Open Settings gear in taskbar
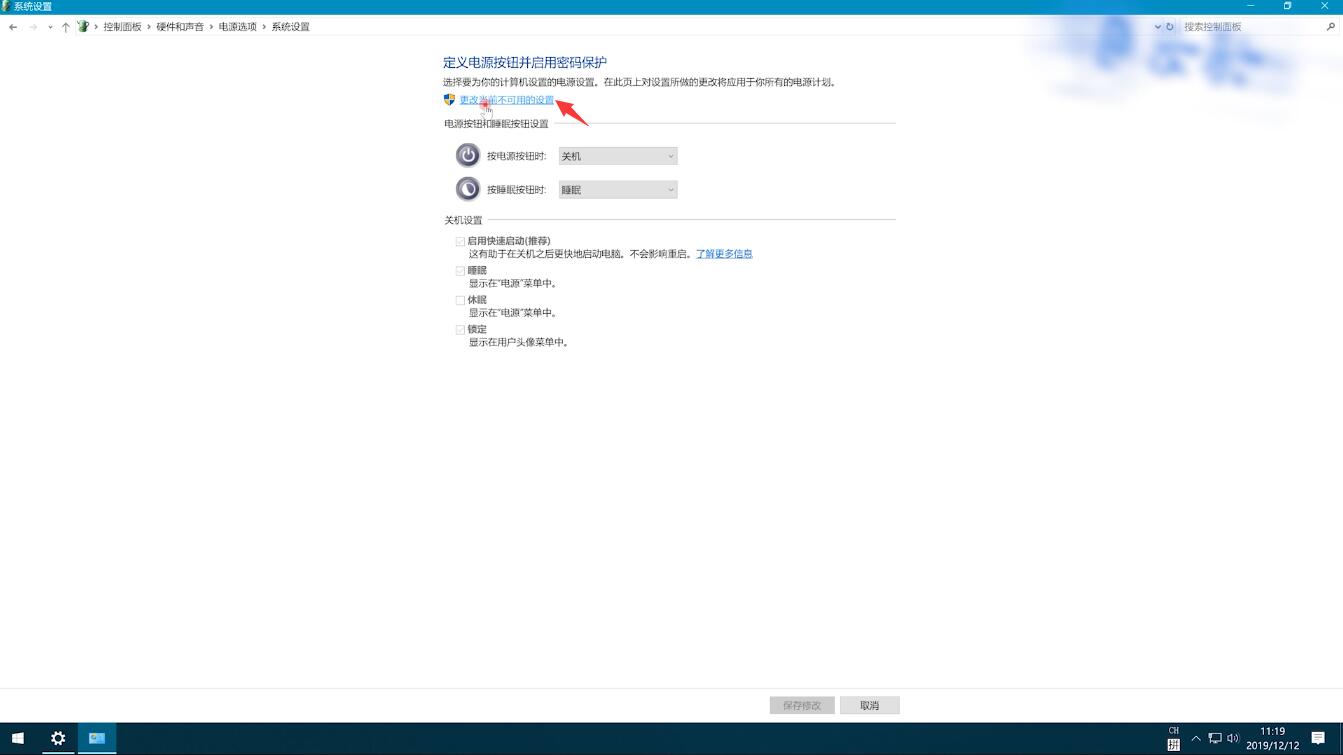The image size is (1343, 755). (x=58, y=738)
